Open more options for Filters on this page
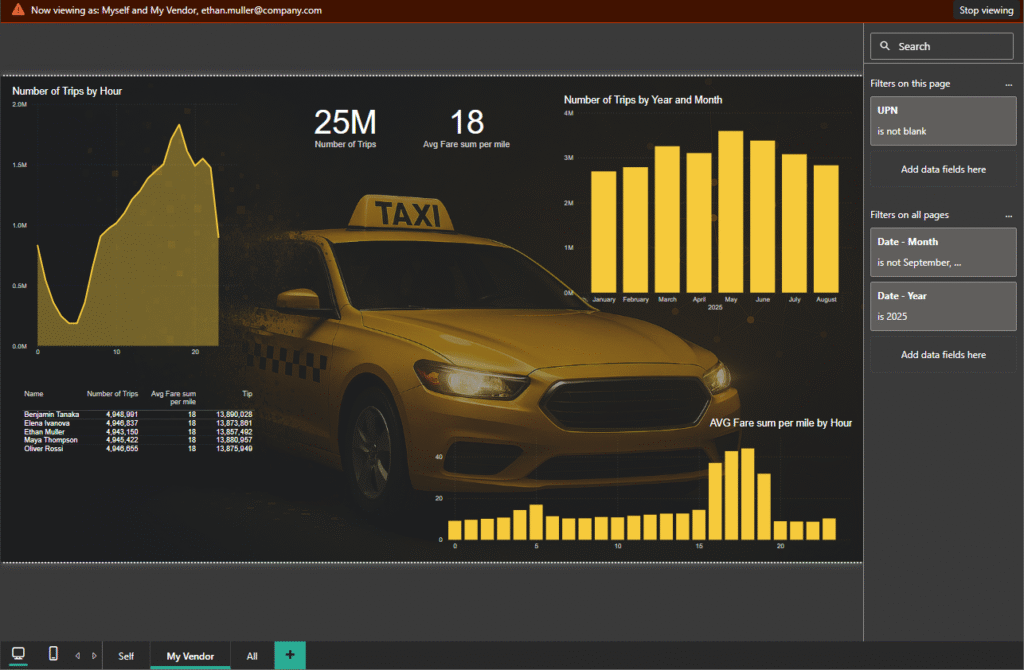1024x670 pixels. [1008, 84]
